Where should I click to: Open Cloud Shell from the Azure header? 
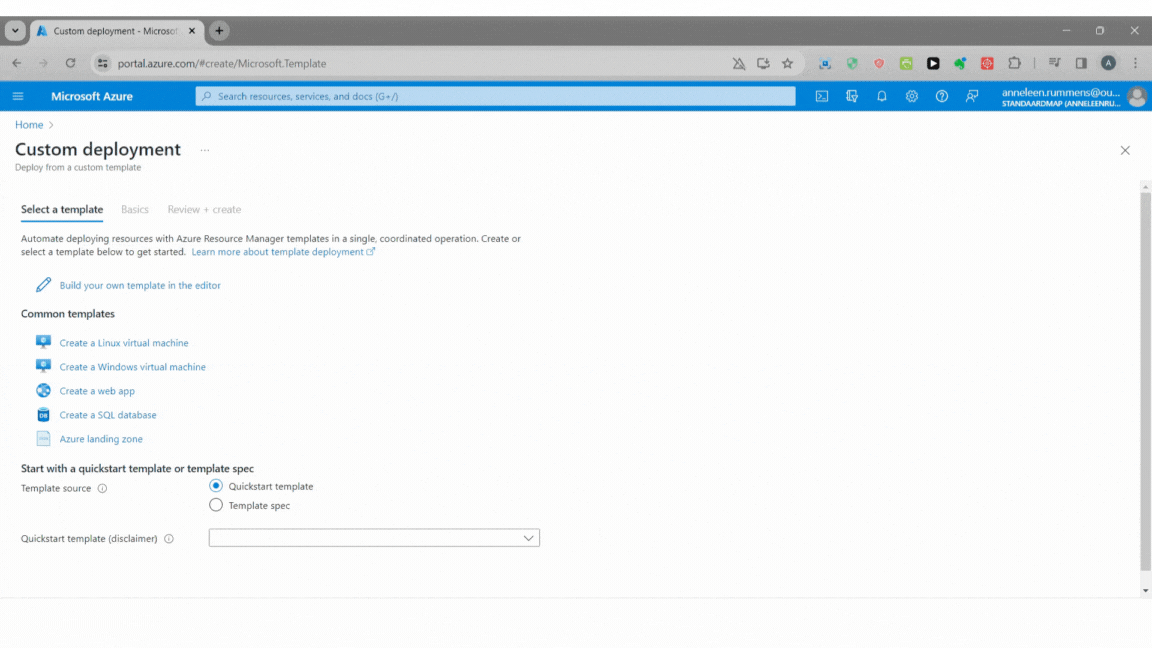click(821, 96)
